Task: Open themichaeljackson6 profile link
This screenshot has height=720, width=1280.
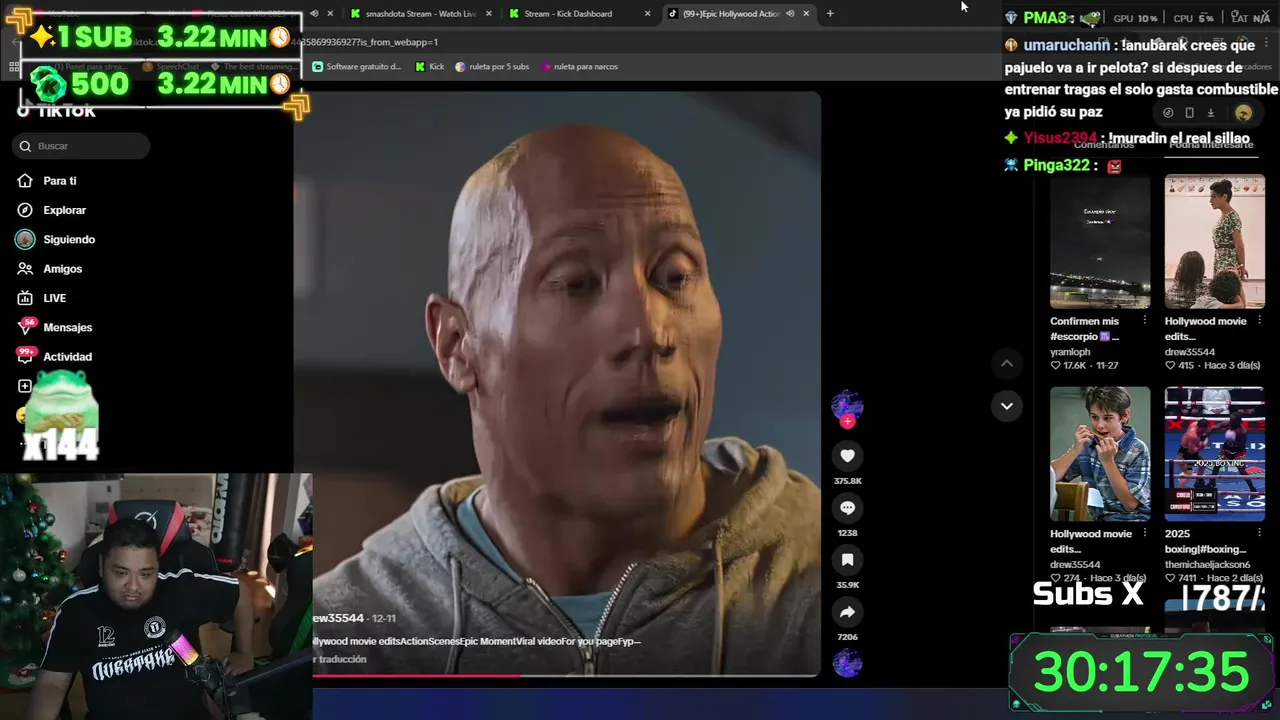Action: coord(1207,564)
